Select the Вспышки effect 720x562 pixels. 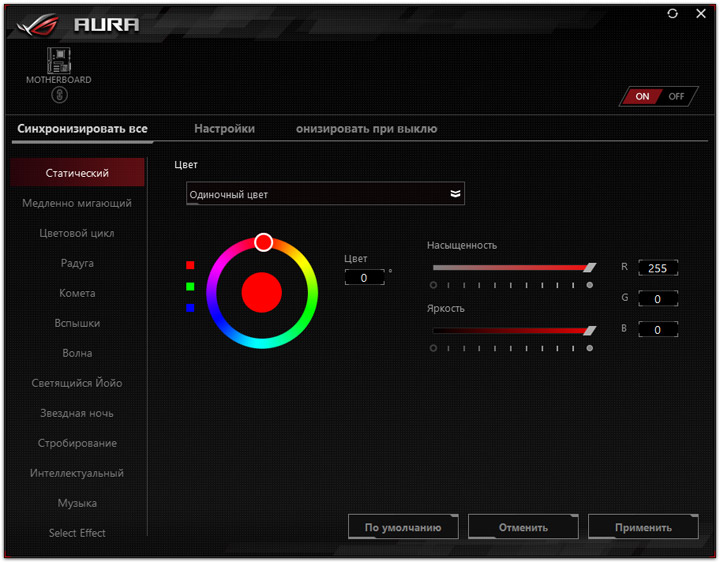(x=77, y=323)
